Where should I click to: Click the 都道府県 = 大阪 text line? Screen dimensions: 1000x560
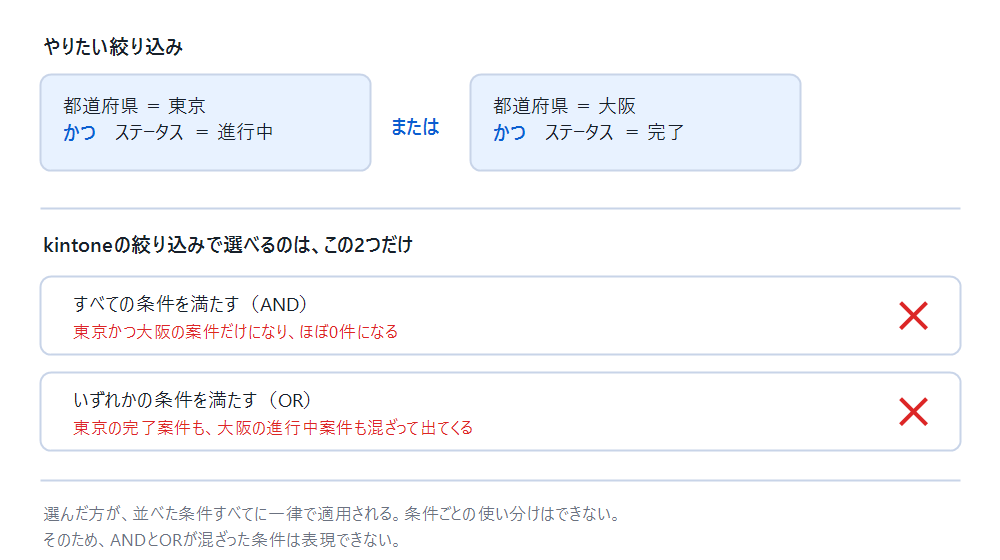point(564,105)
